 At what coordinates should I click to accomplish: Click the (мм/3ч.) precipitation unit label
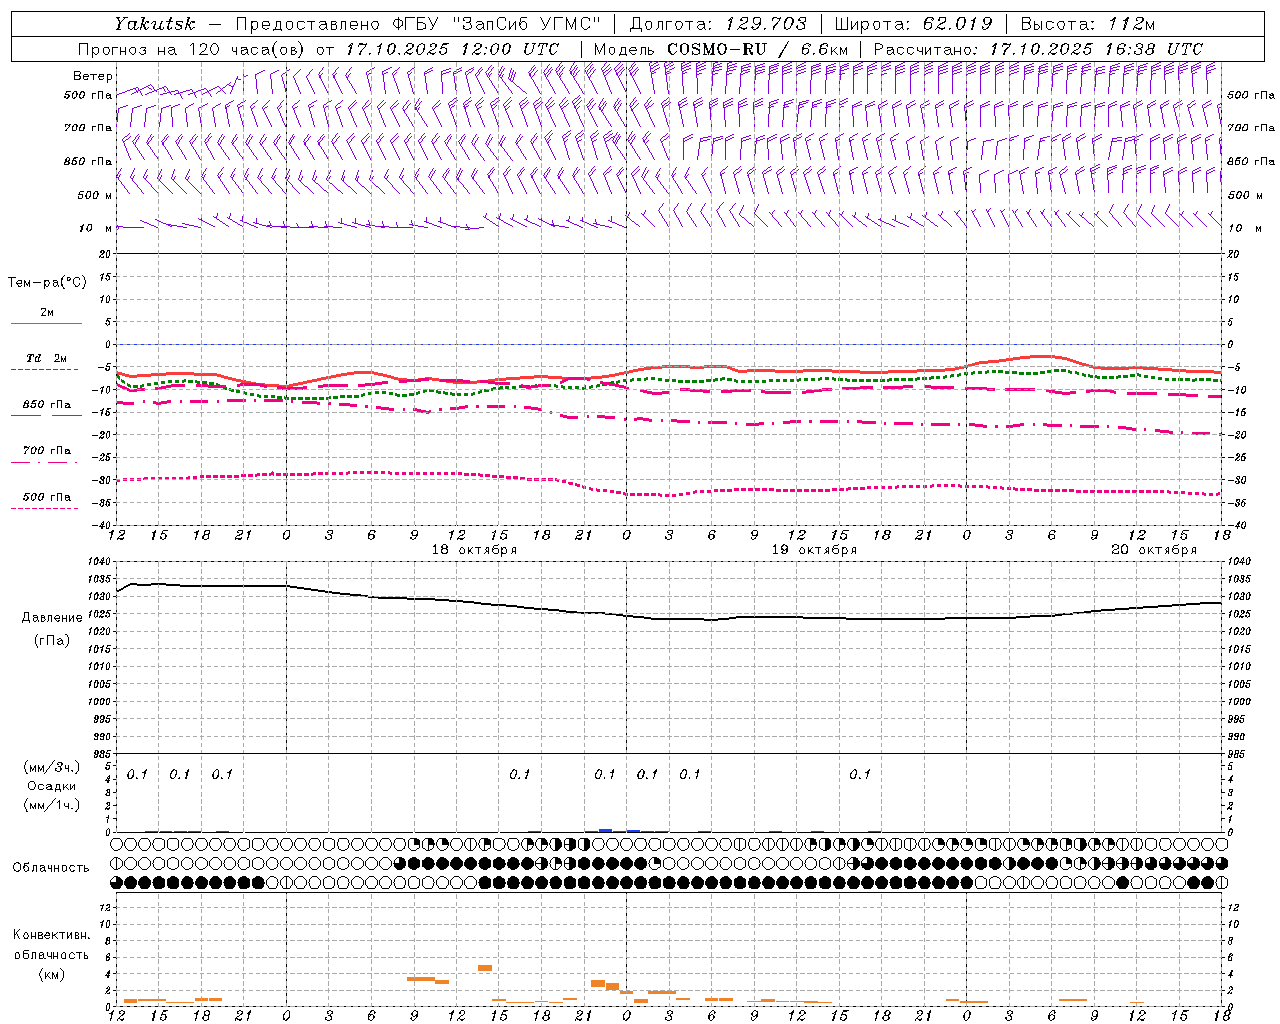(51, 767)
